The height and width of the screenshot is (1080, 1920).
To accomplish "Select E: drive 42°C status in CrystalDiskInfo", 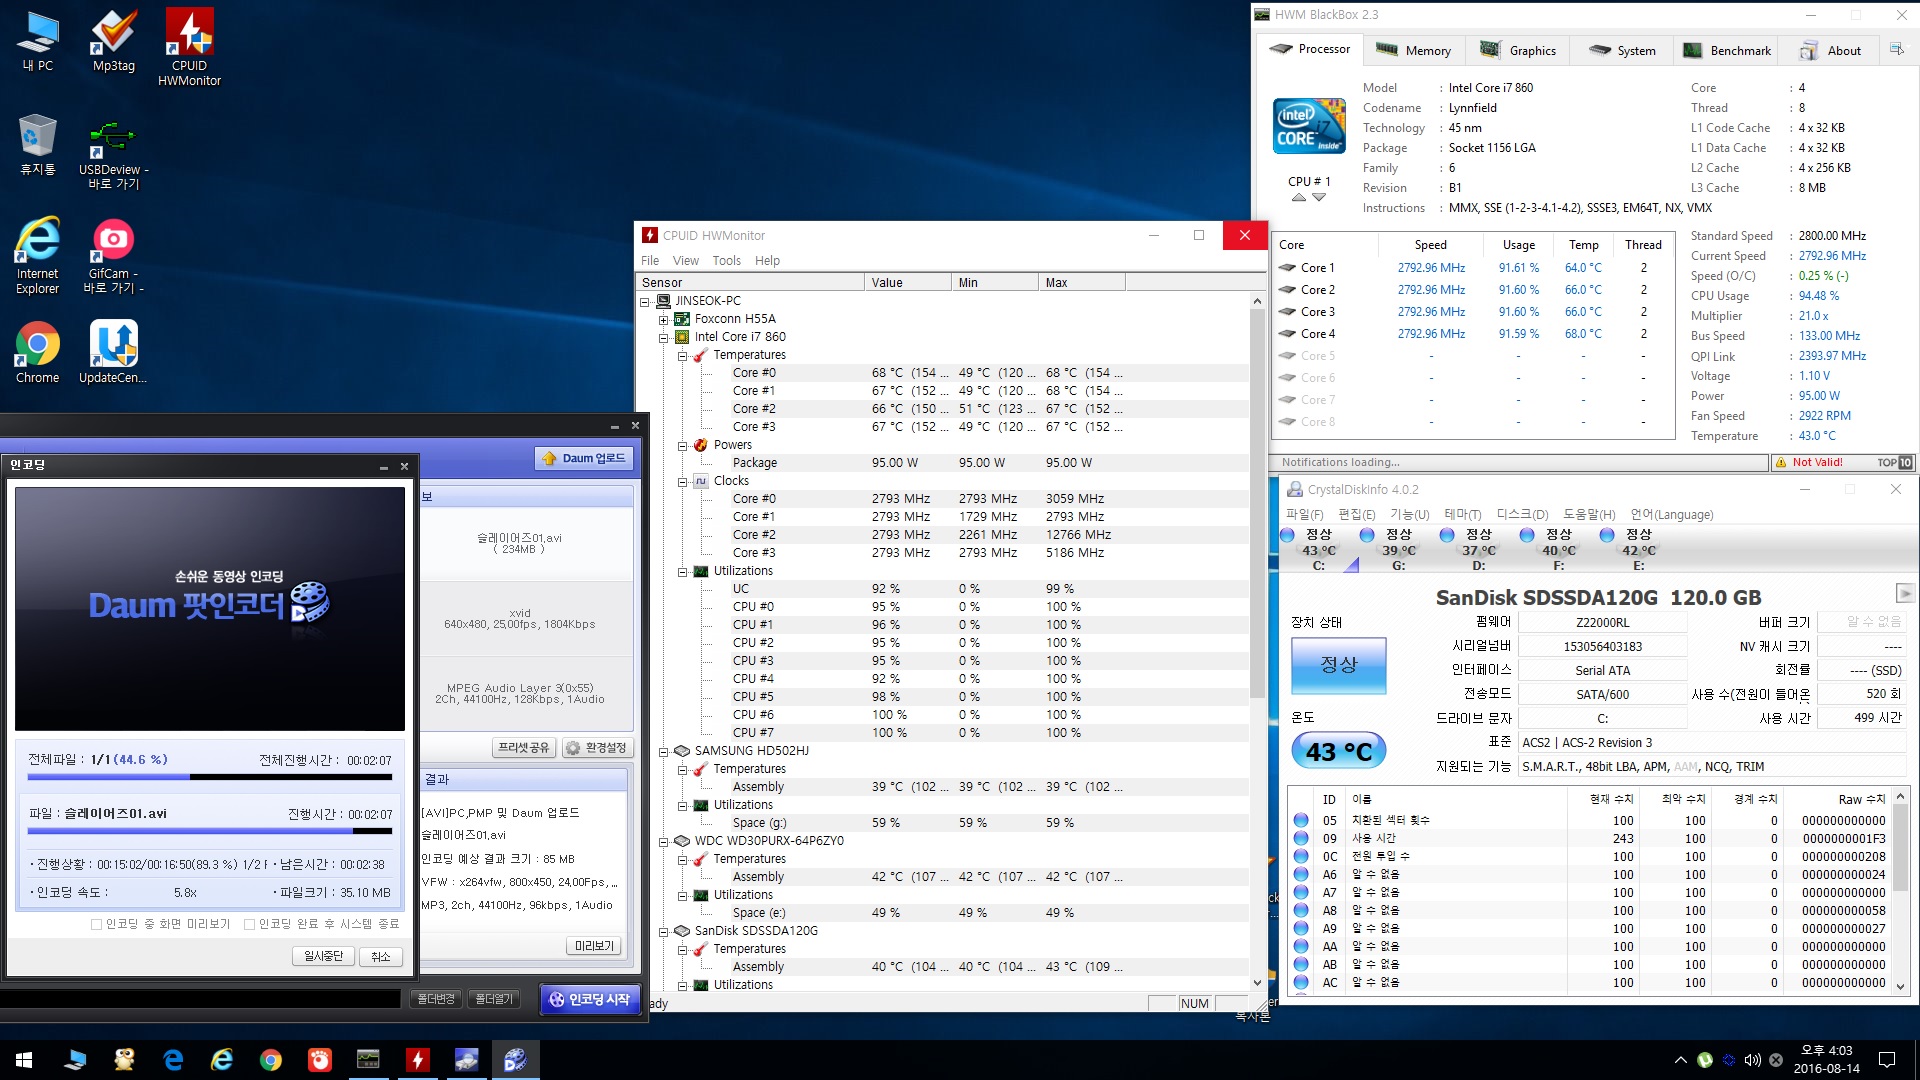I will pyautogui.click(x=1639, y=549).
